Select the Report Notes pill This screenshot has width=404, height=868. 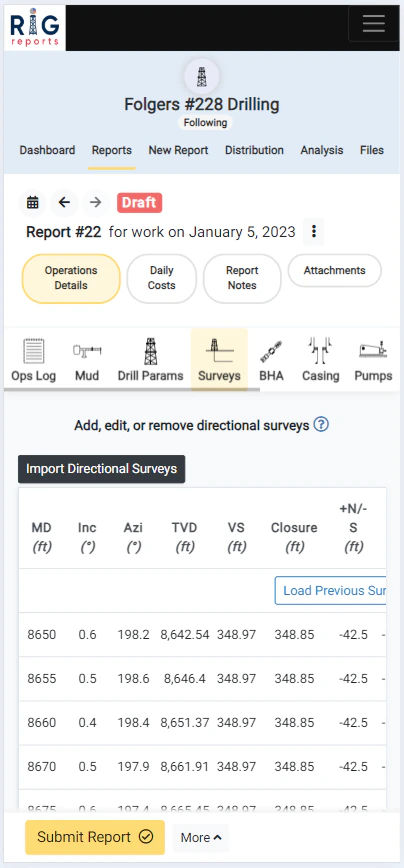click(x=242, y=278)
